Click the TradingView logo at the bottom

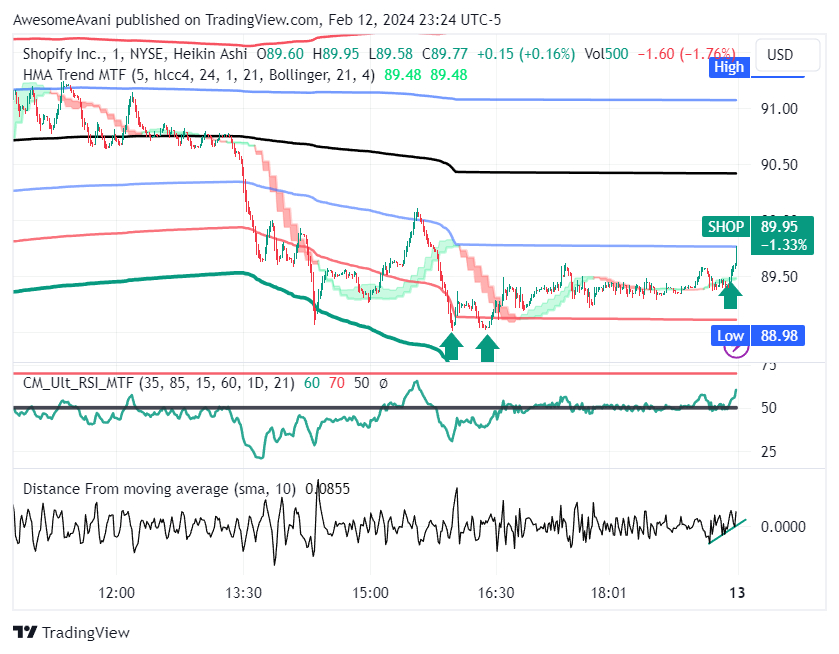[71, 633]
